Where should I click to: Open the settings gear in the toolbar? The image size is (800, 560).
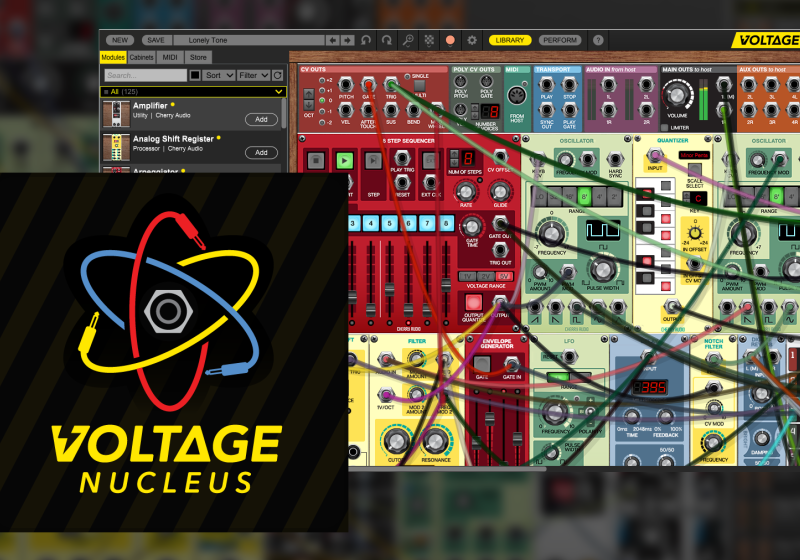click(x=471, y=40)
